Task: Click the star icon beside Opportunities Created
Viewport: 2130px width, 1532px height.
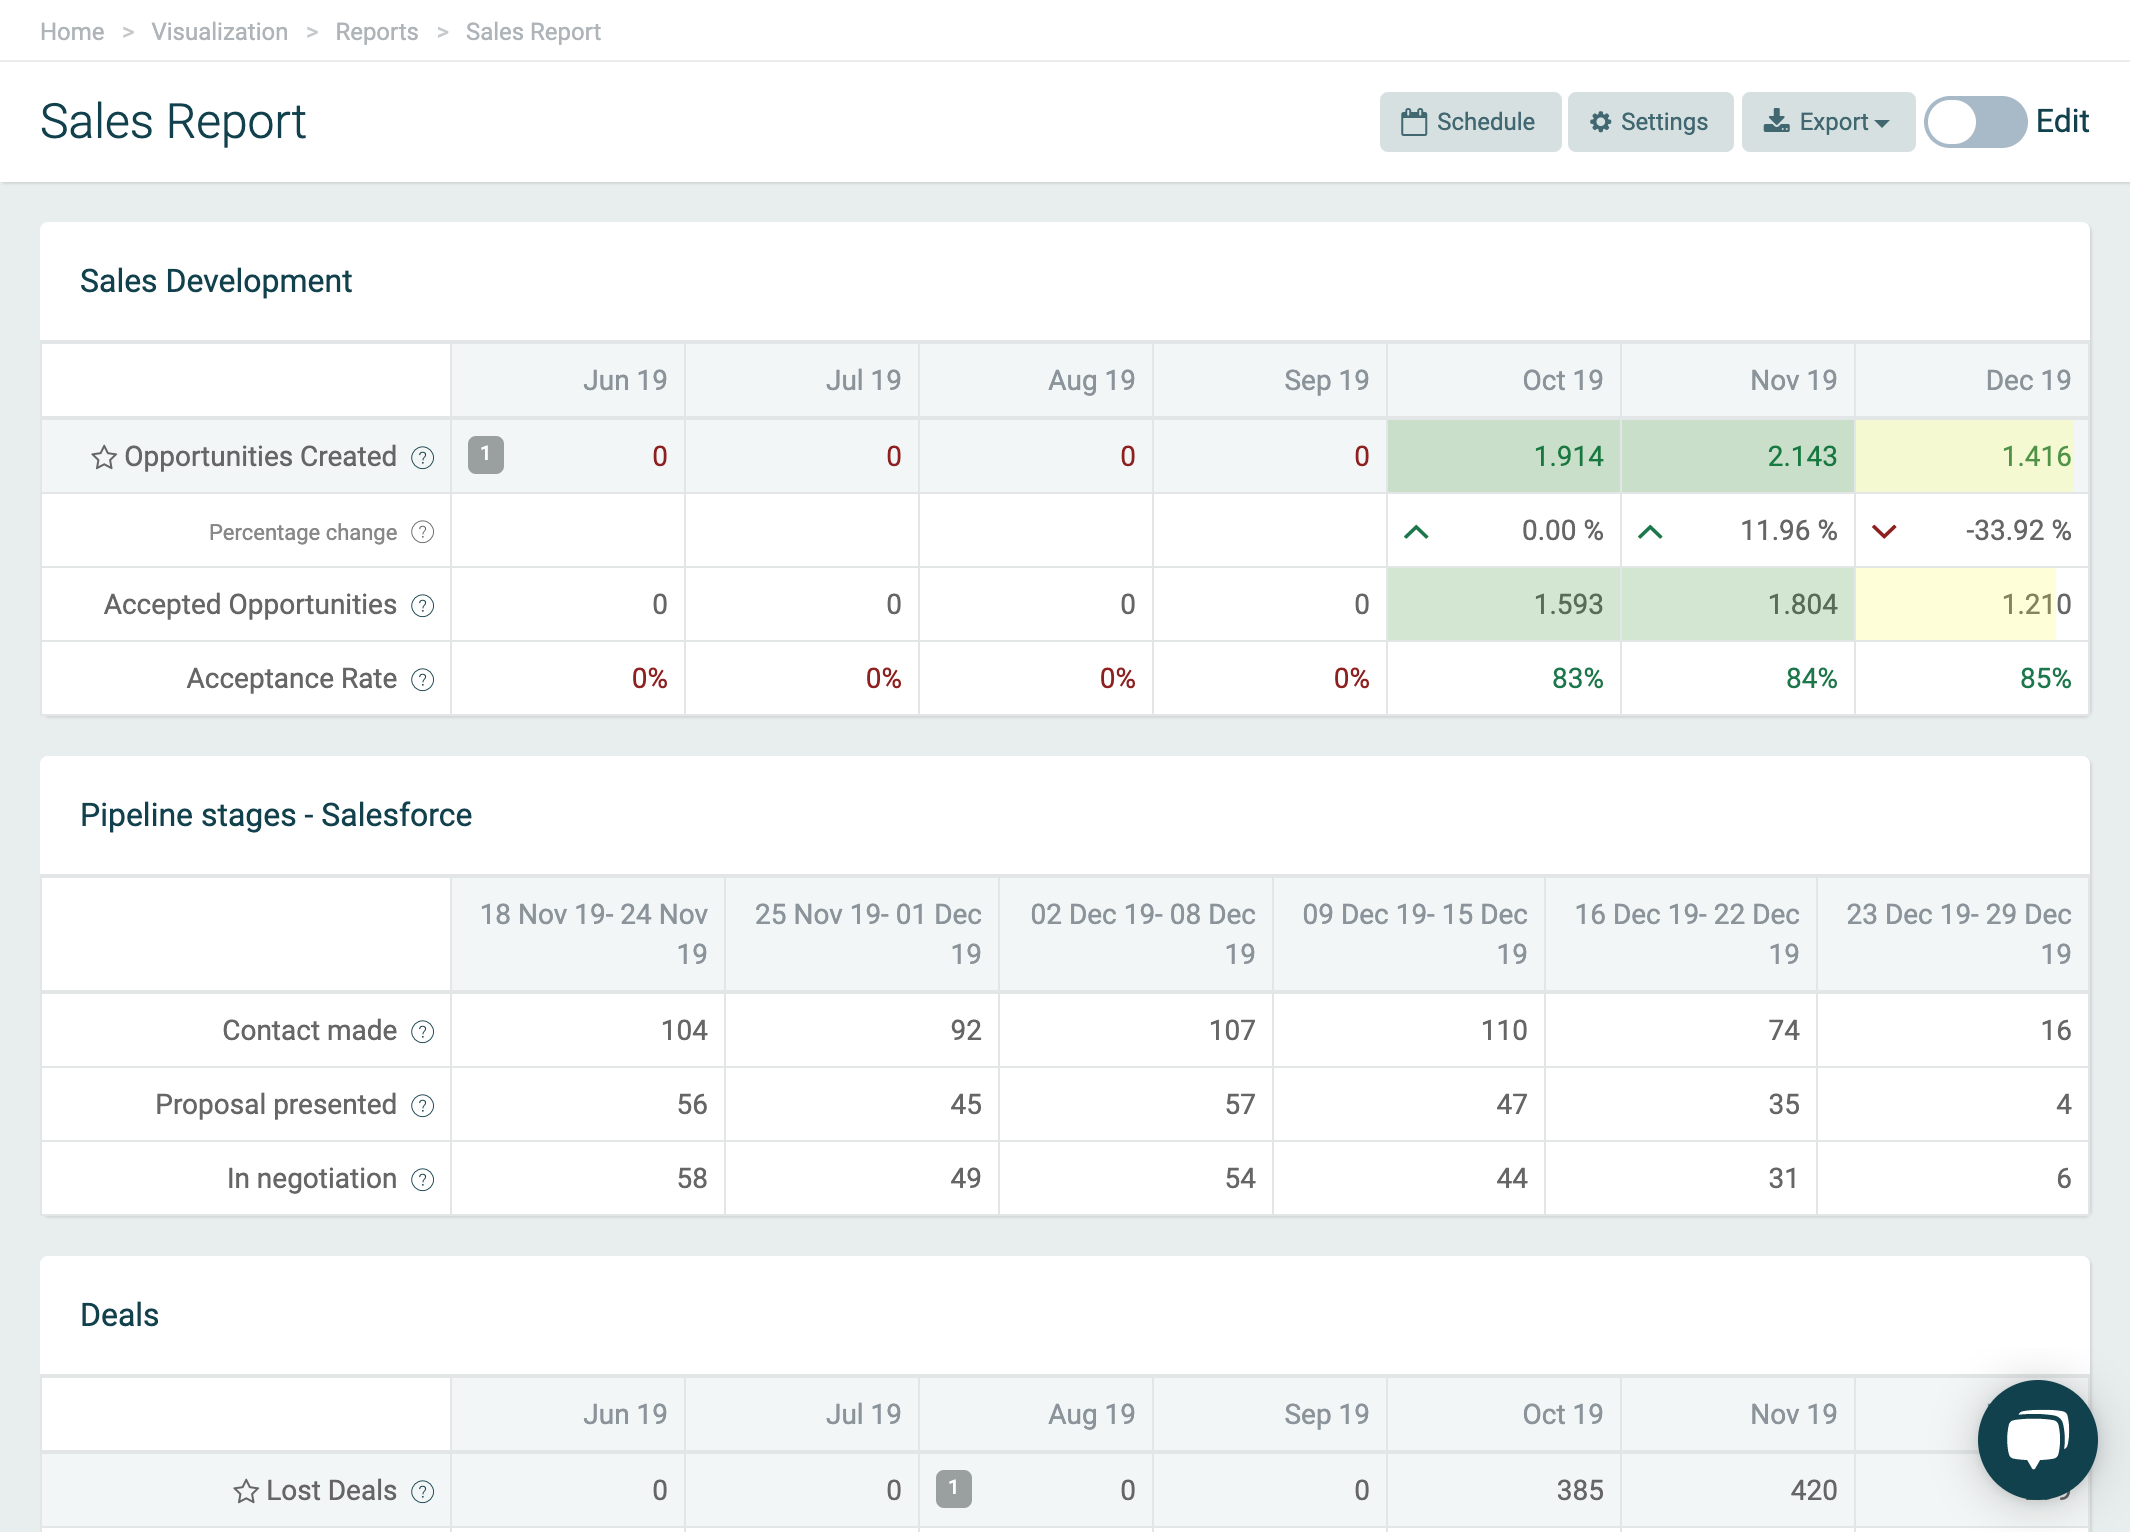Action: click(x=104, y=457)
